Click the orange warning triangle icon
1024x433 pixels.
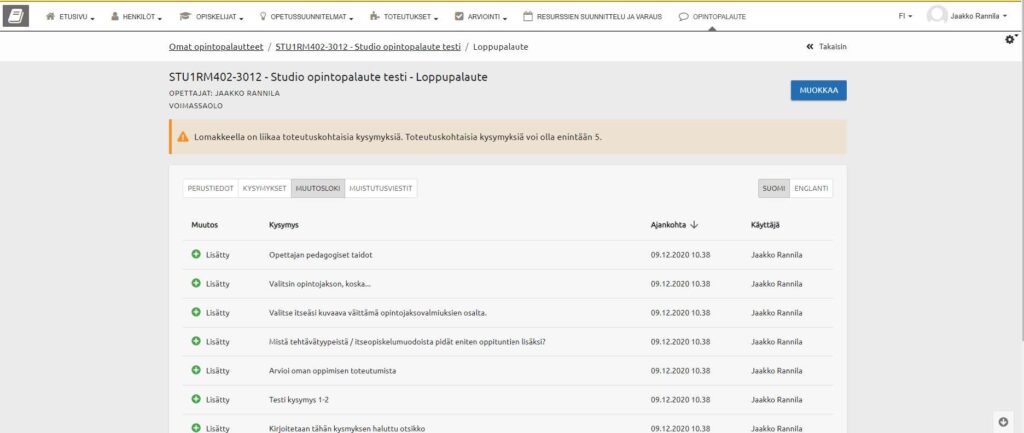point(183,137)
